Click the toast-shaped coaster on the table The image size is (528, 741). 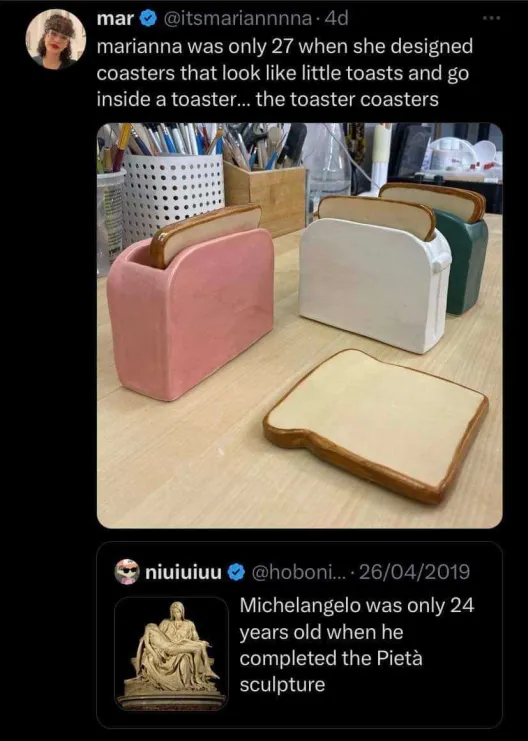(x=376, y=425)
